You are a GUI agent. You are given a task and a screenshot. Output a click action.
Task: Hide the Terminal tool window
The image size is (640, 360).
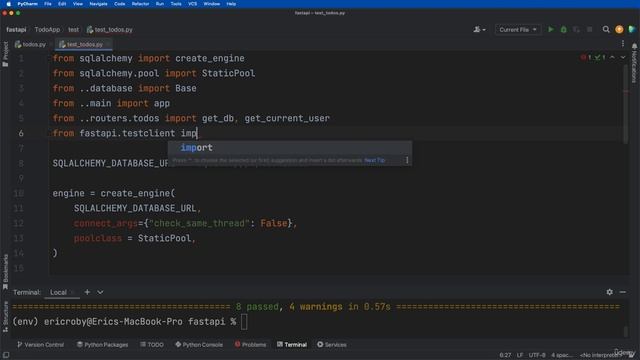623,292
